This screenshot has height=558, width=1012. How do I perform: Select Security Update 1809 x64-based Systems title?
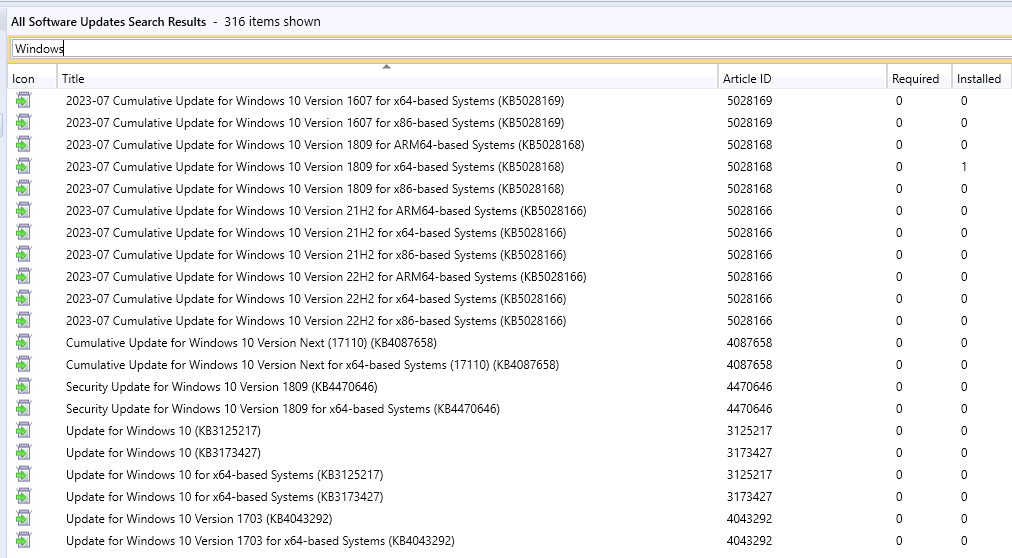click(x=283, y=408)
